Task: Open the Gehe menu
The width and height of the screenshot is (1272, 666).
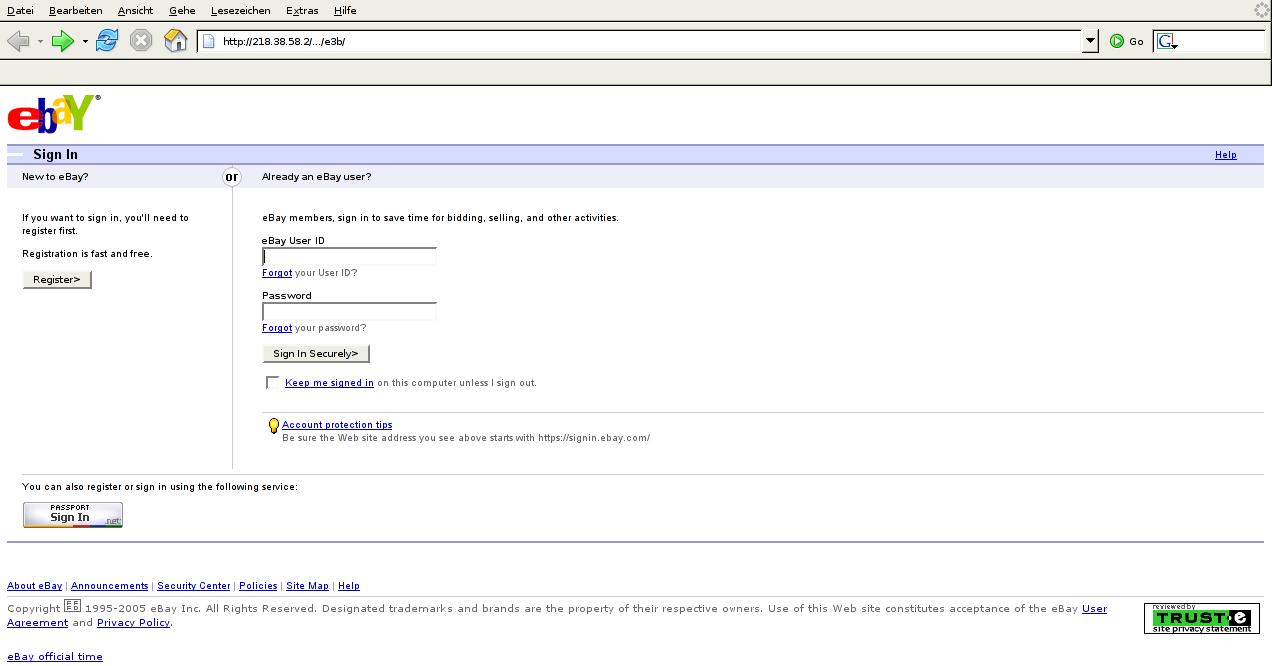Action: coord(182,10)
